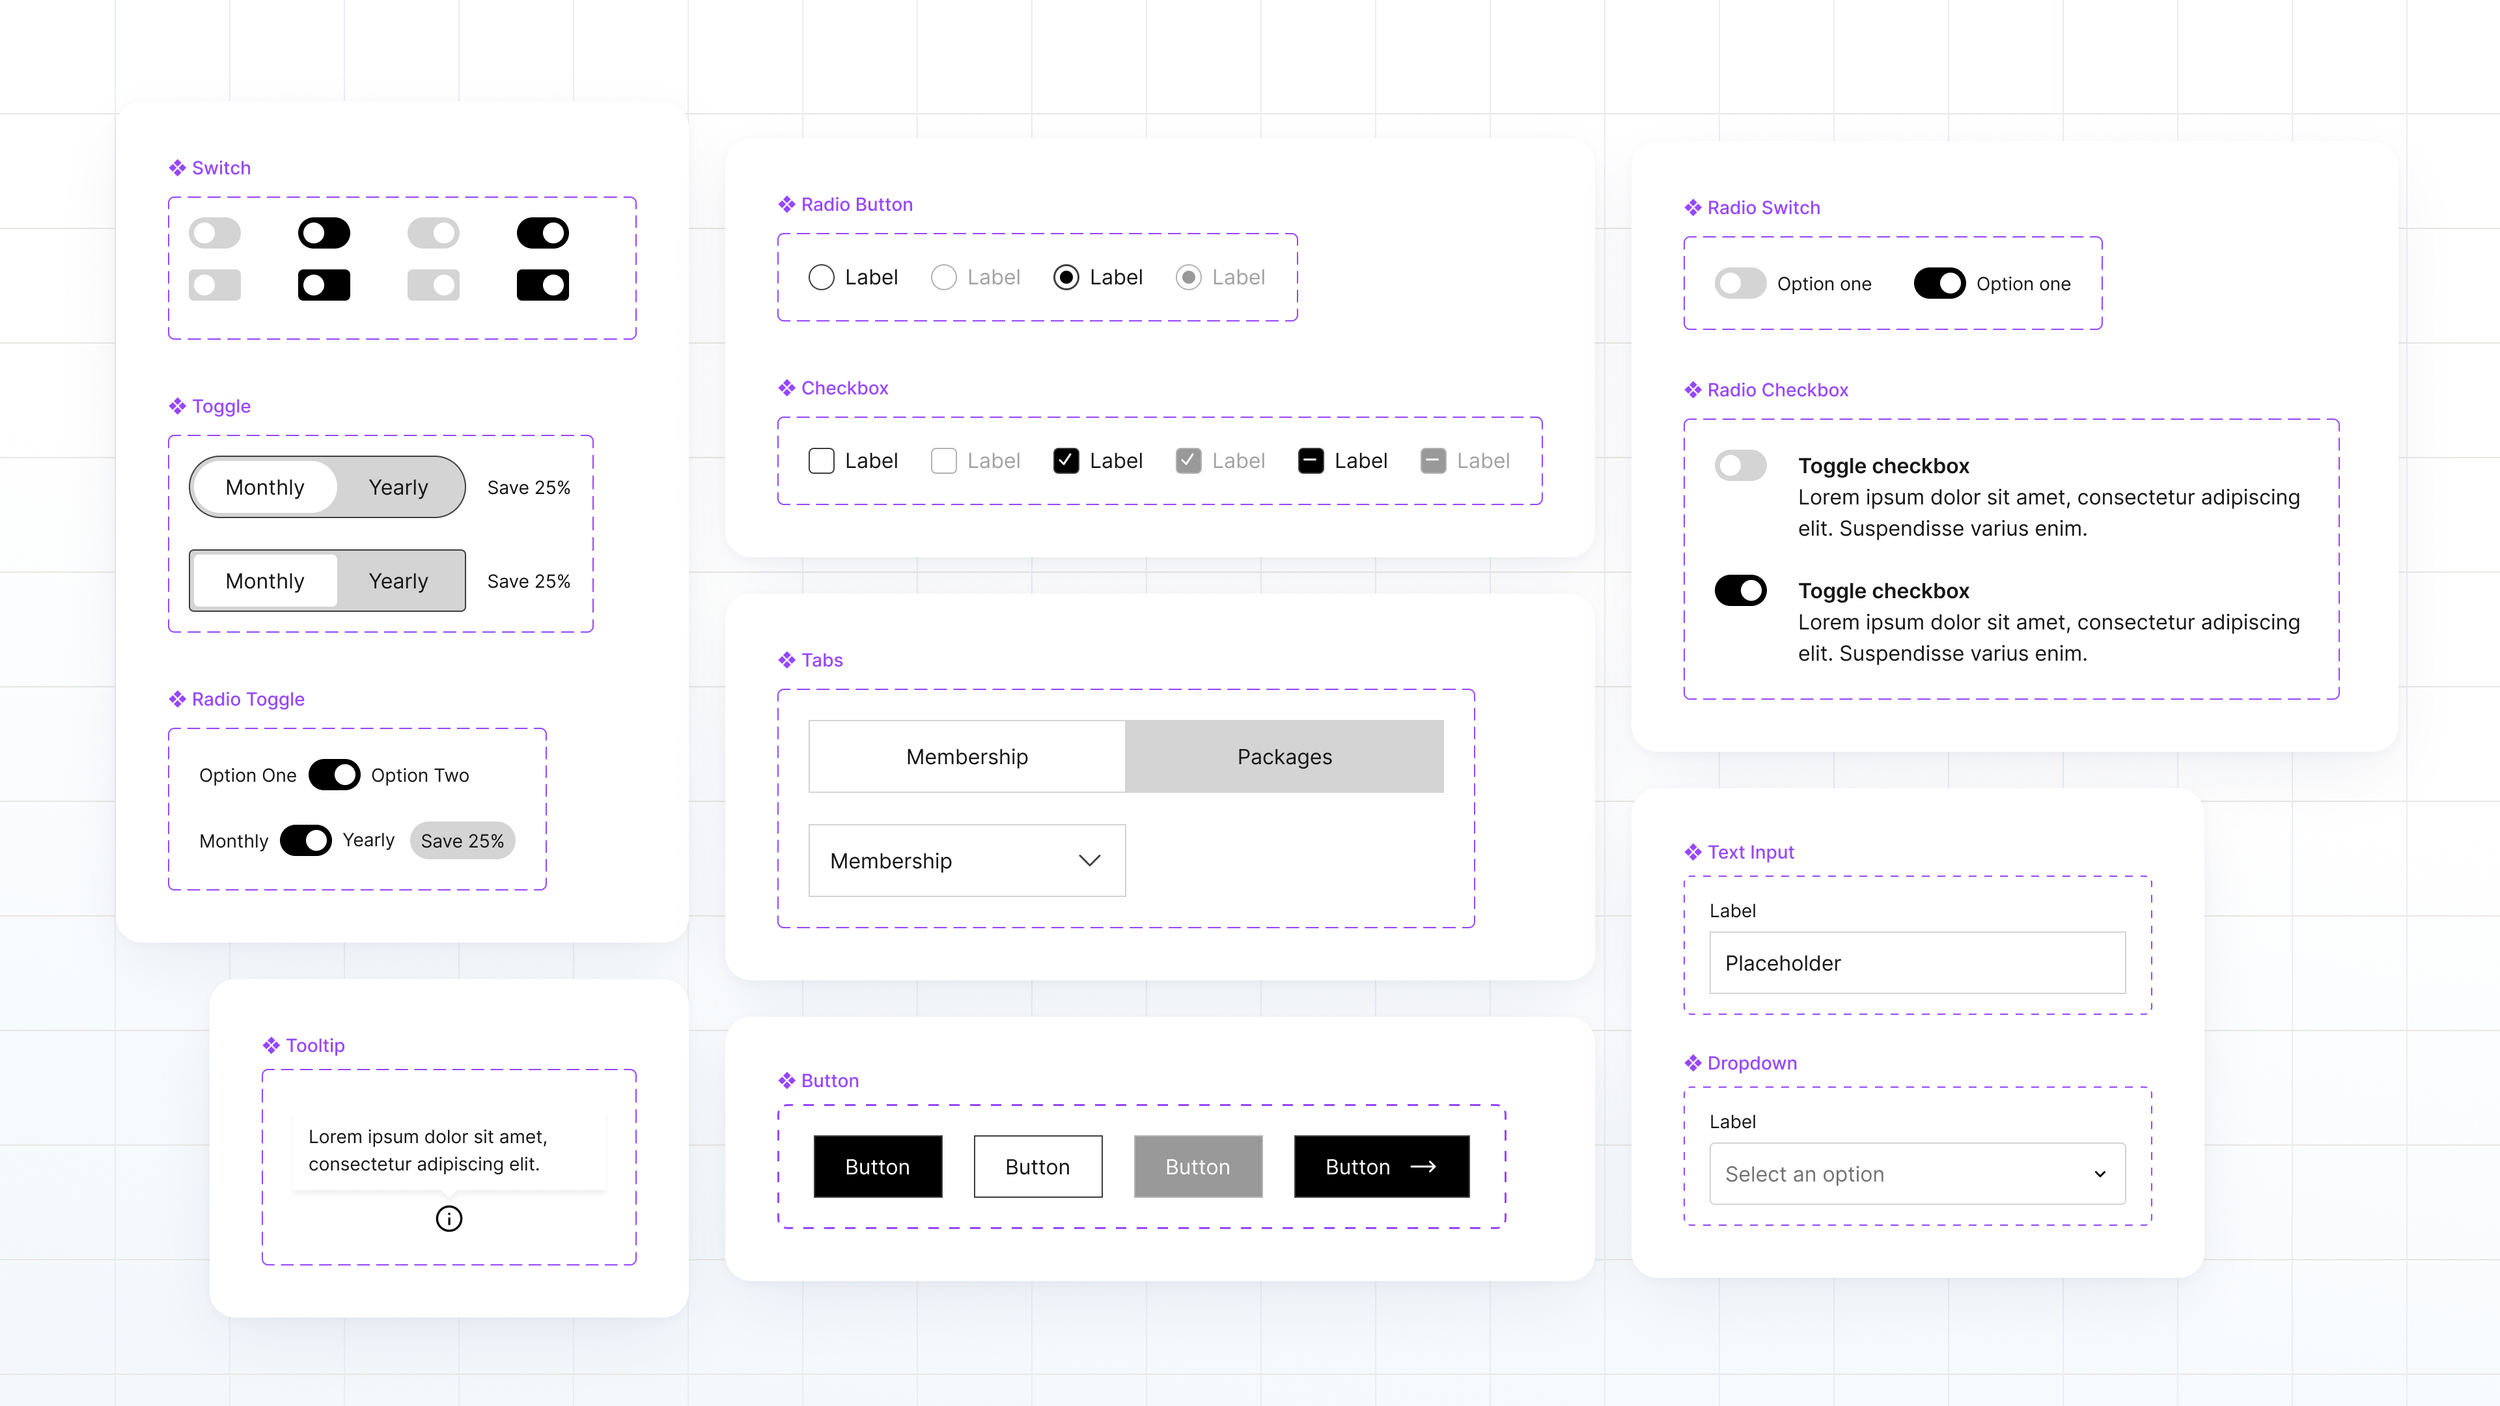Uncheck the black checked Label checkbox
Image resolution: width=2500 pixels, height=1406 pixels.
pyautogui.click(x=1066, y=461)
